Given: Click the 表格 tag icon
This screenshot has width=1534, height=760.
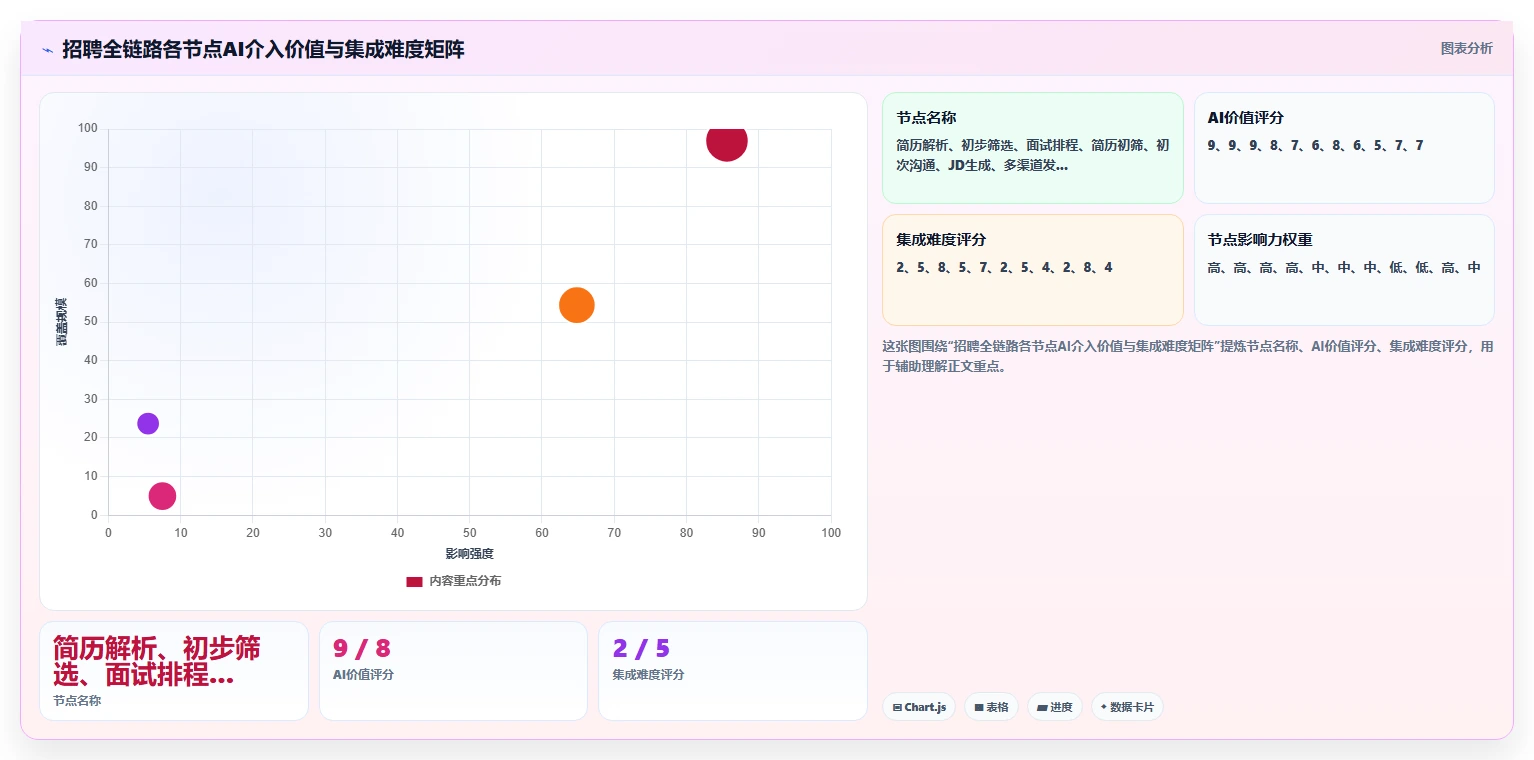Looking at the screenshot, I should (979, 707).
